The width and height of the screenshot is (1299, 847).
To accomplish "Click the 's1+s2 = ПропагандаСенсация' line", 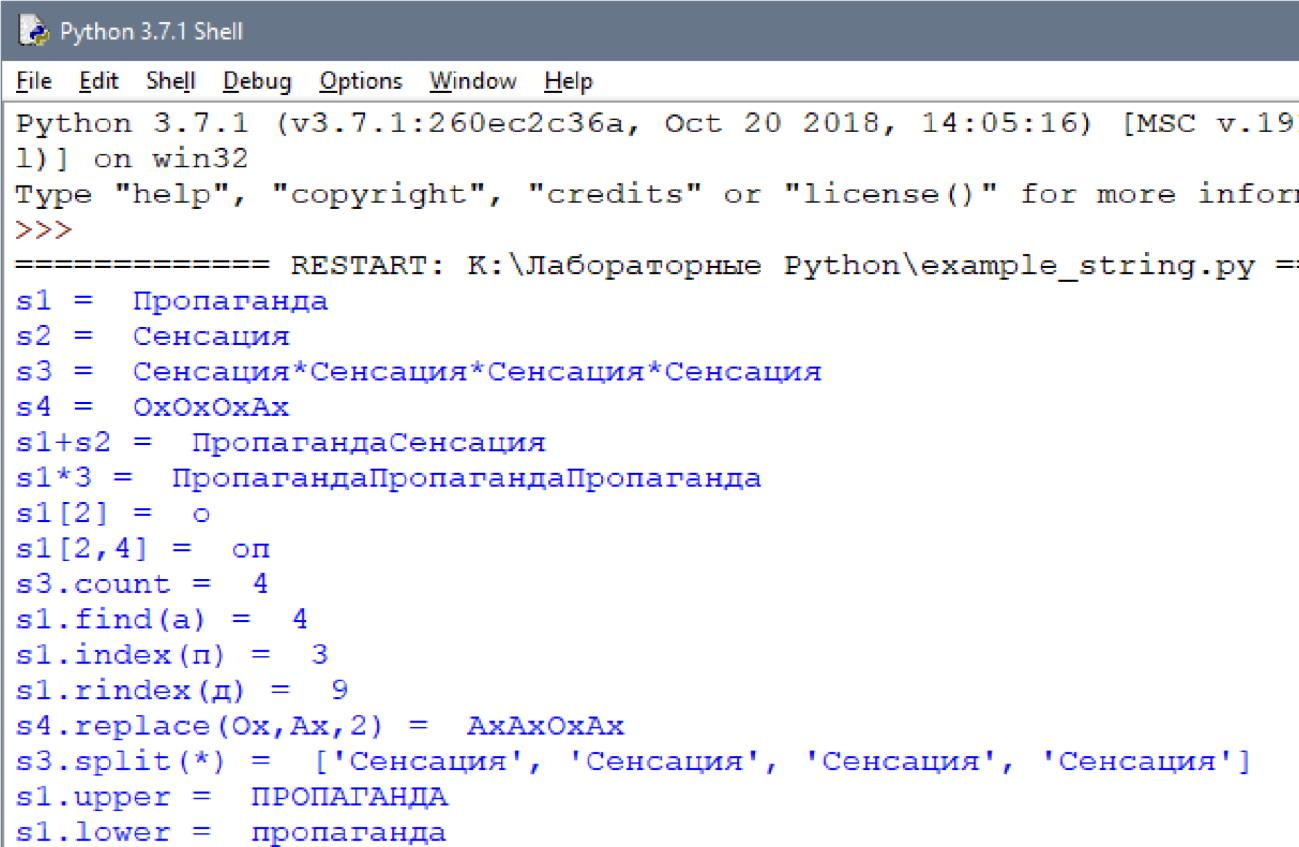I will [281, 443].
